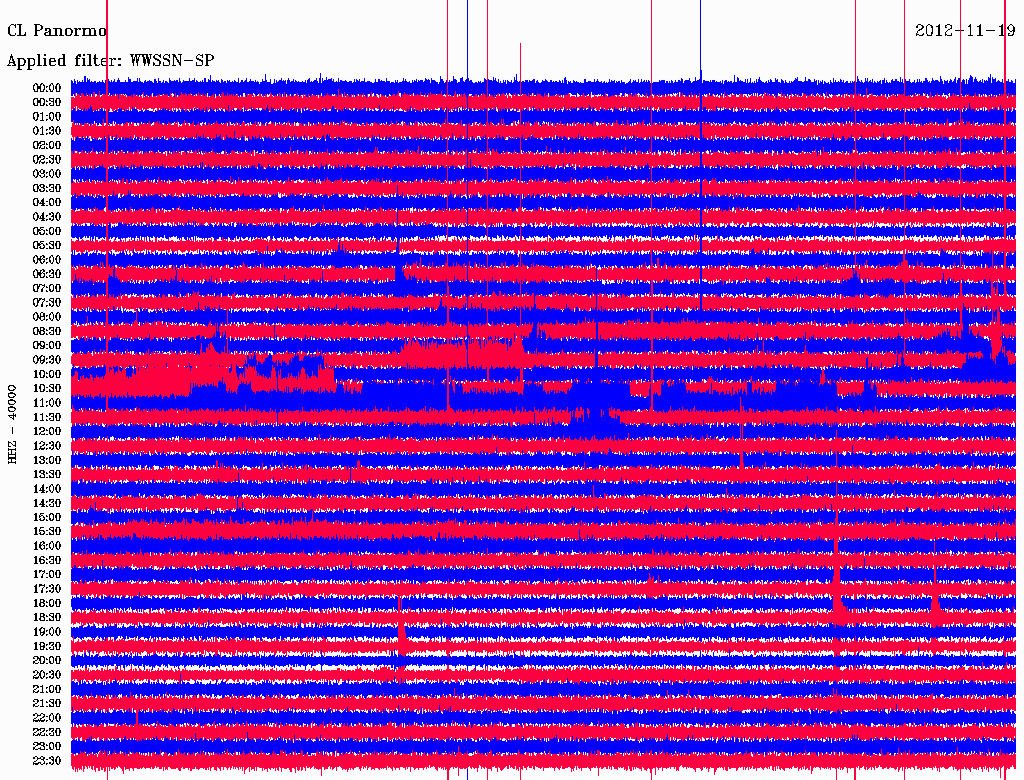Select the 08:30 time row label
This screenshot has height=780, width=1024.
47,331
